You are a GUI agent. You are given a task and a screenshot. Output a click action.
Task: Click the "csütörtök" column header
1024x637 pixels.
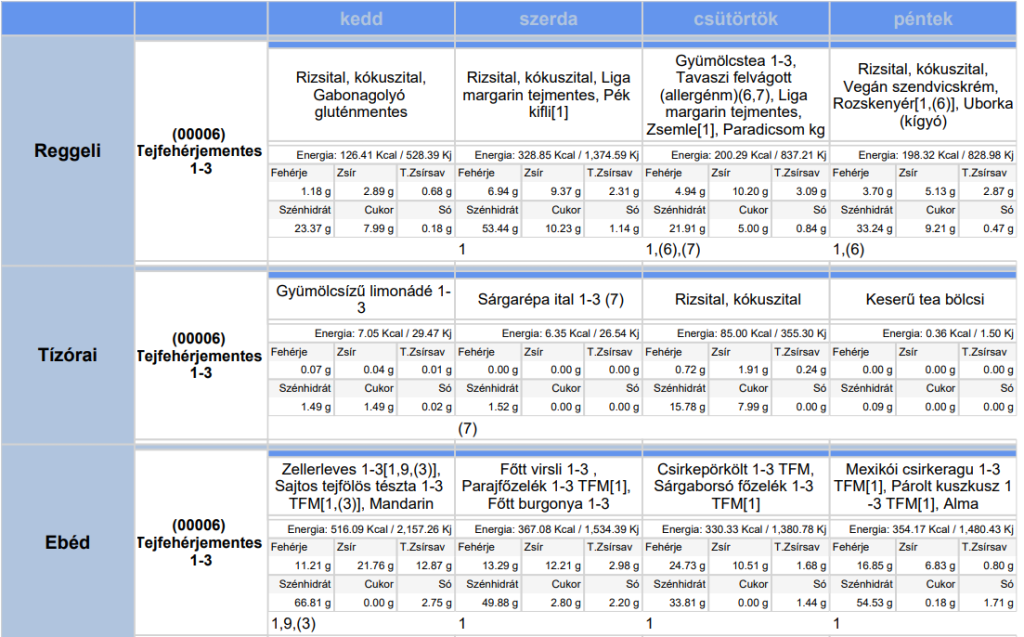point(735,19)
